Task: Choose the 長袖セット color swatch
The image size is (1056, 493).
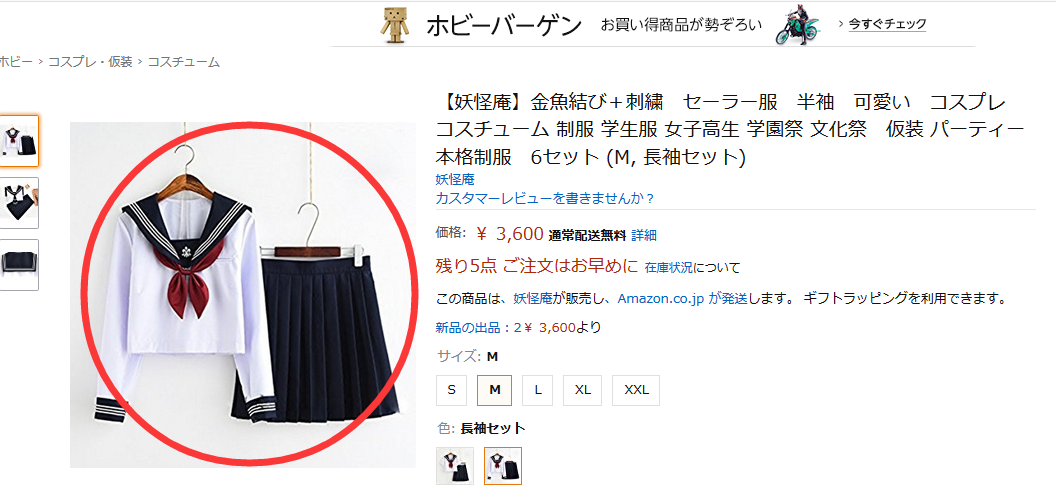Action: click(x=503, y=465)
